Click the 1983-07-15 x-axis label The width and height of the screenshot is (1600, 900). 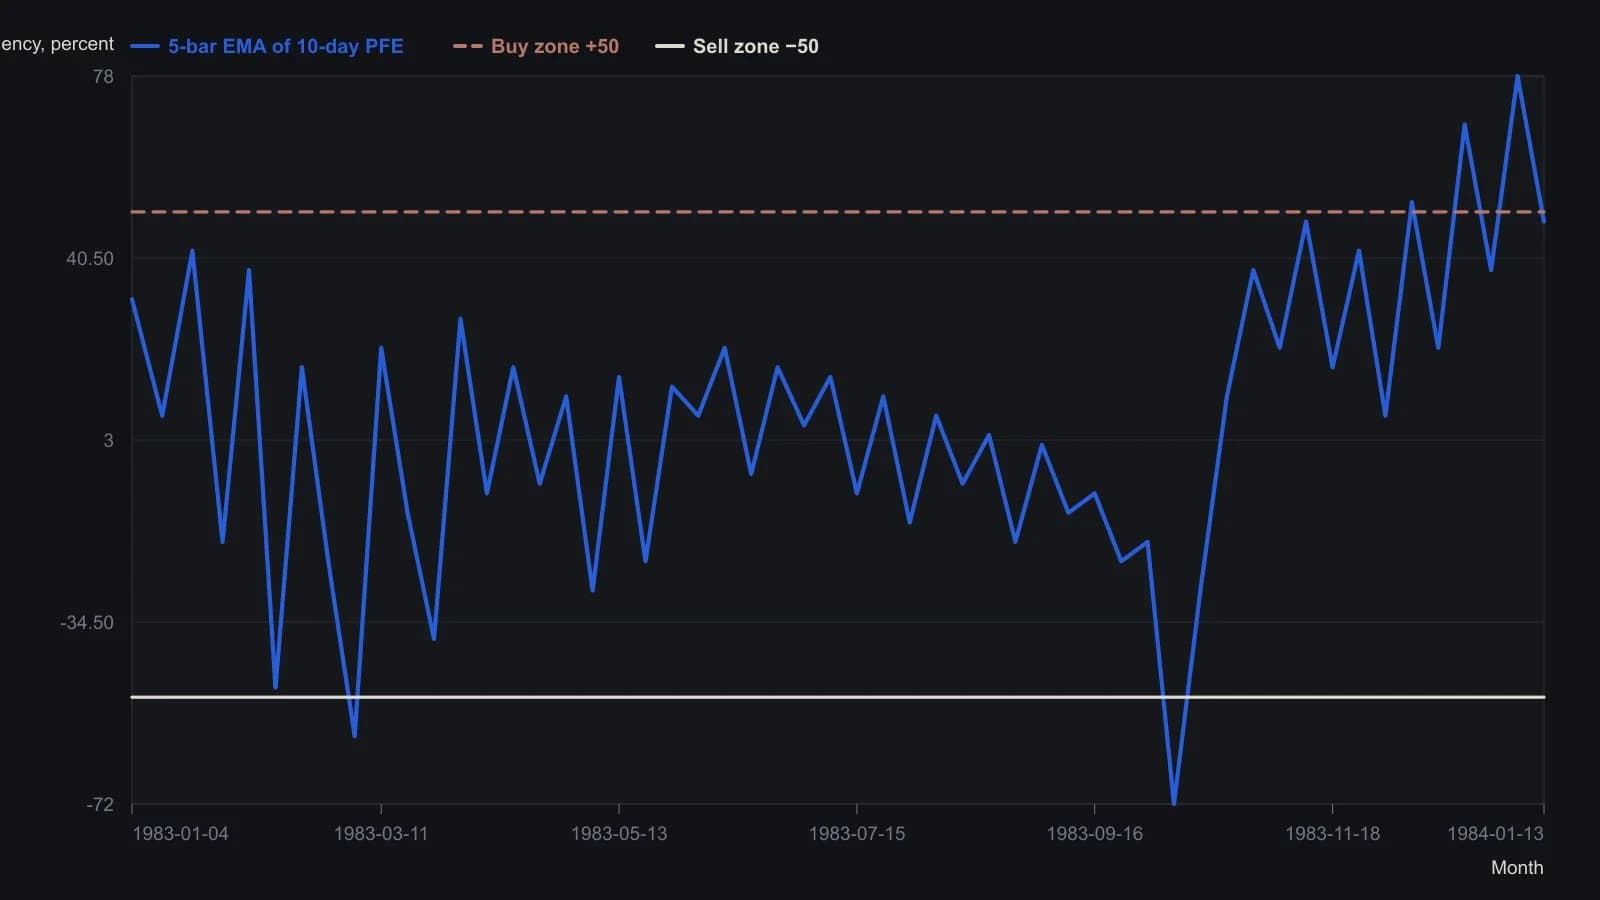(857, 833)
